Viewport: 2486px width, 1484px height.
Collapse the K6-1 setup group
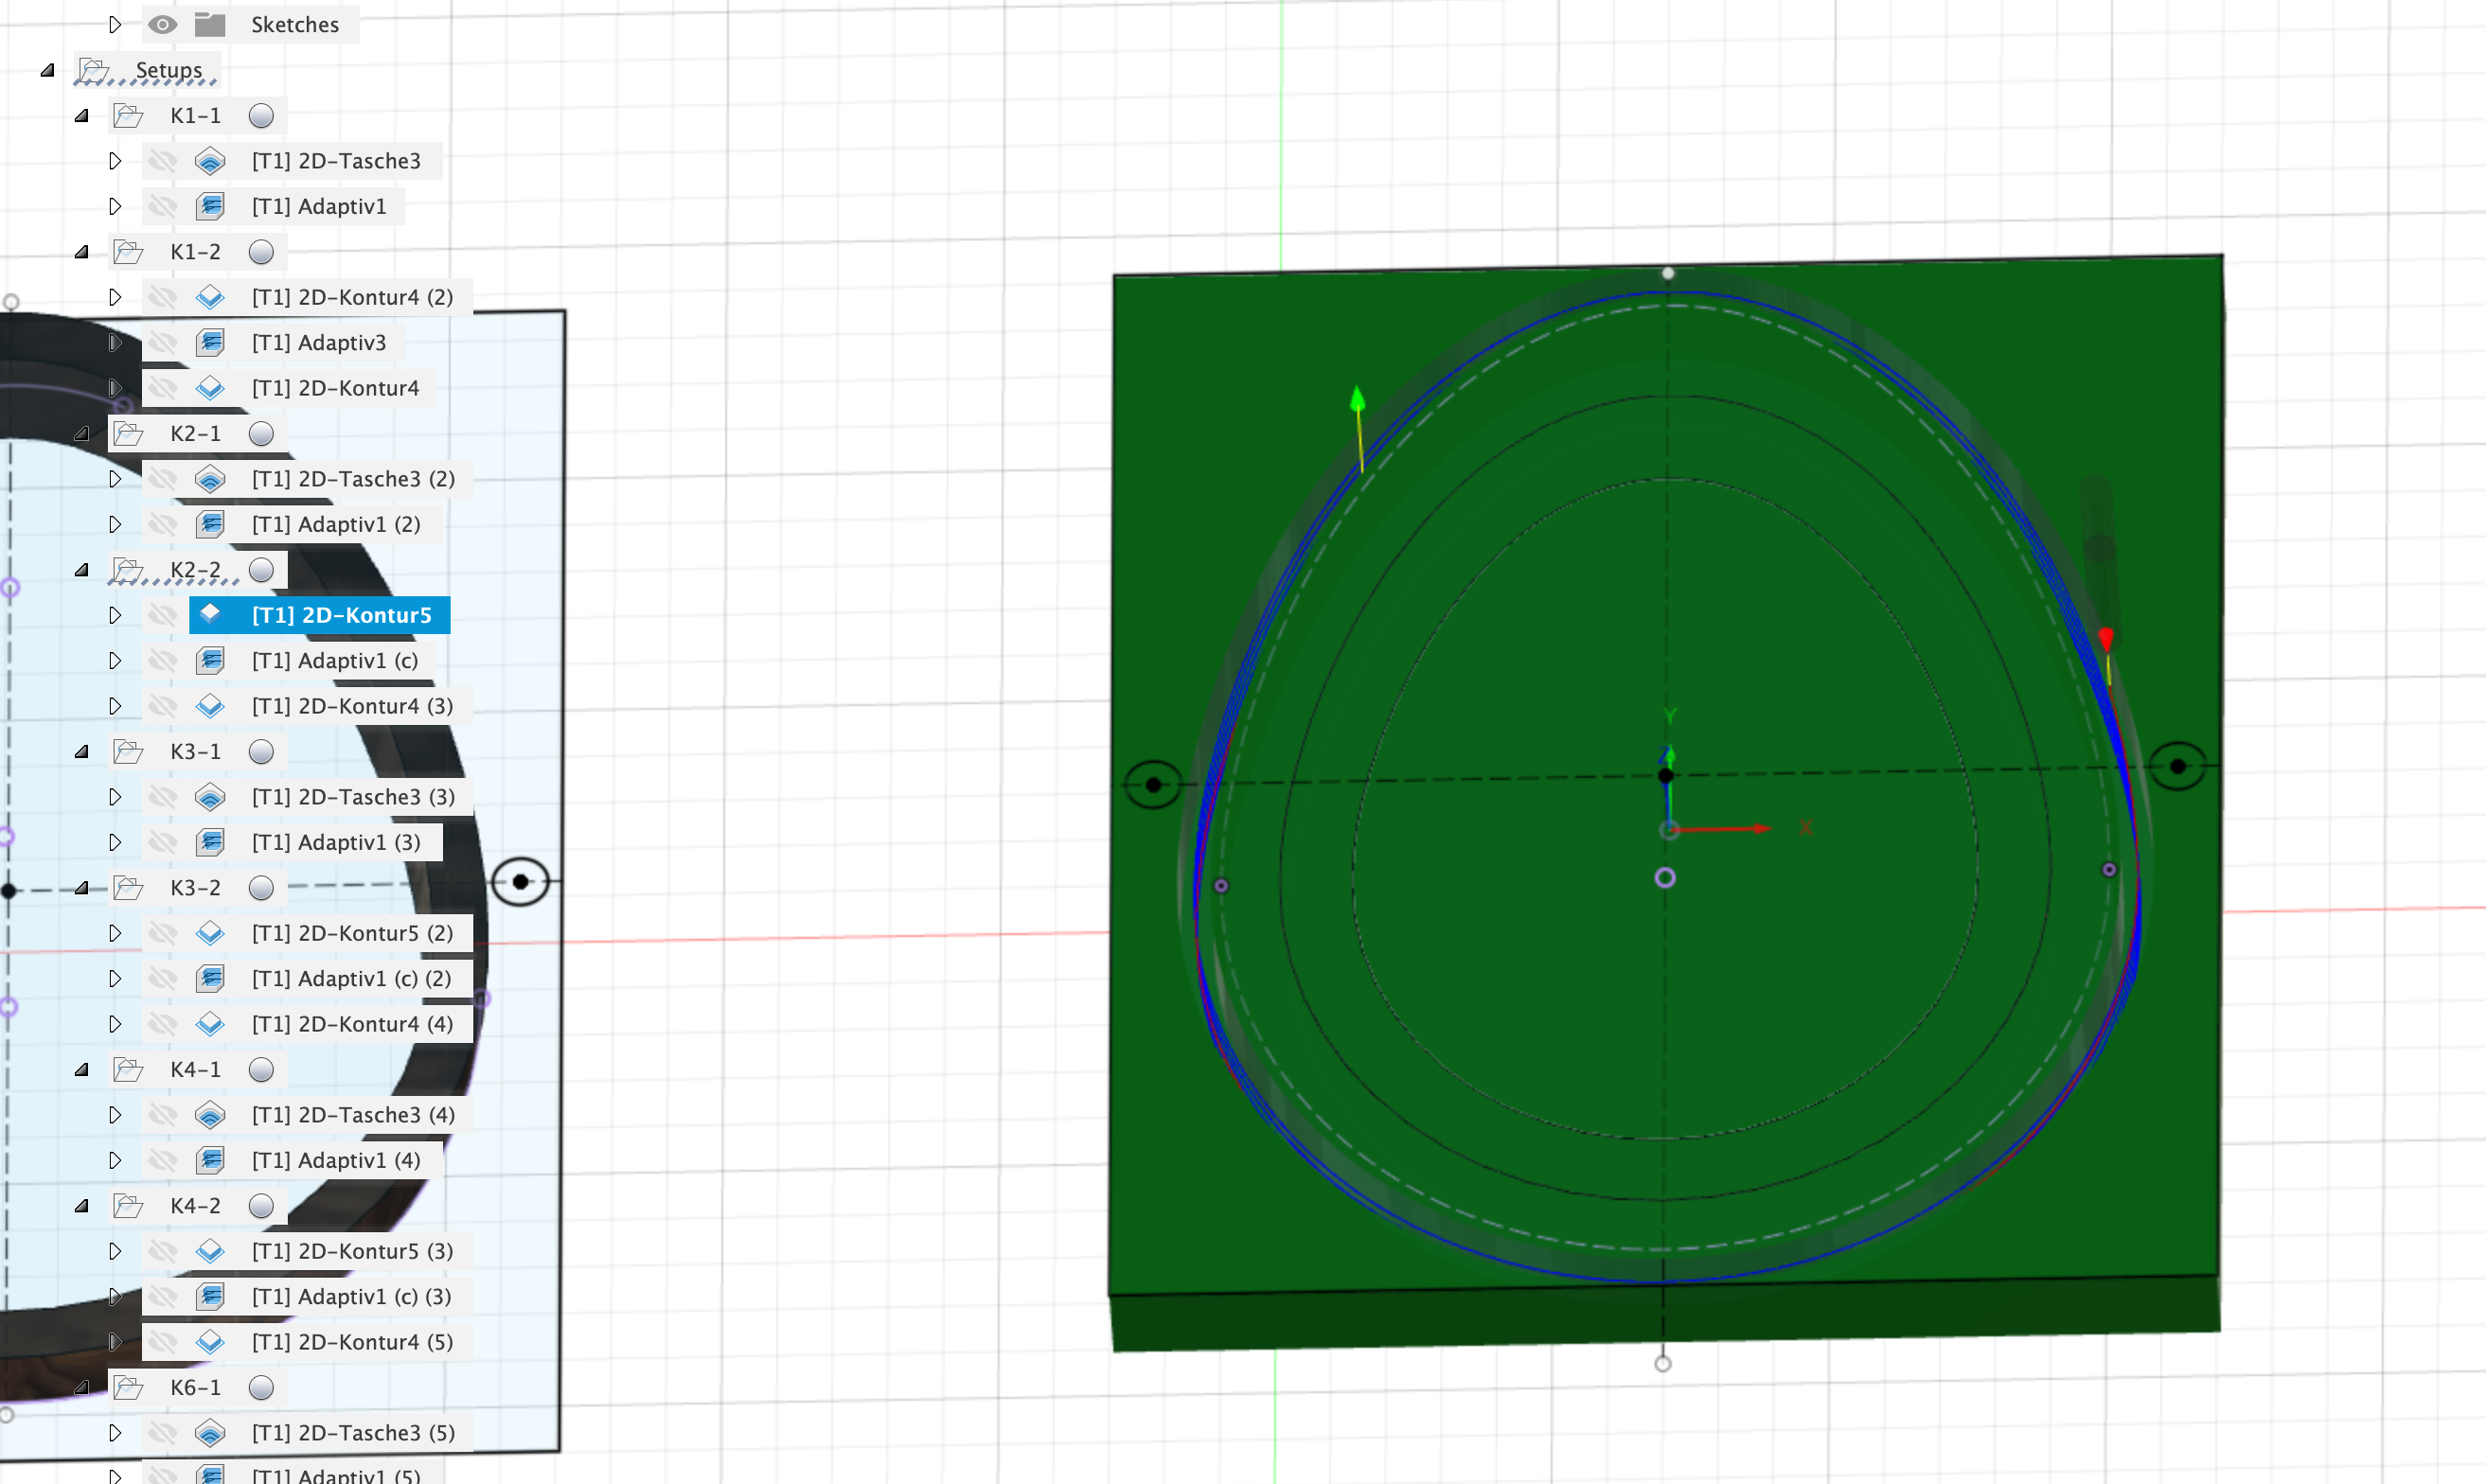tap(82, 1387)
